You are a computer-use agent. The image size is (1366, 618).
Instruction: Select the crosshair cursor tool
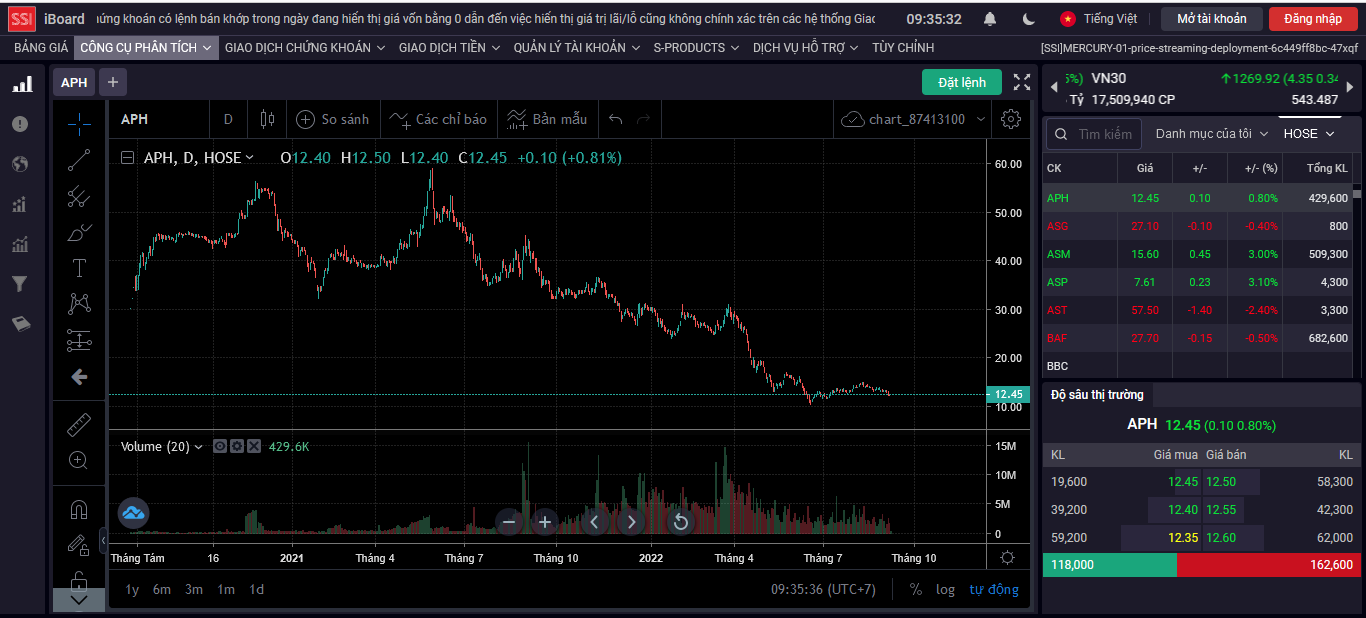pos(79,122)
